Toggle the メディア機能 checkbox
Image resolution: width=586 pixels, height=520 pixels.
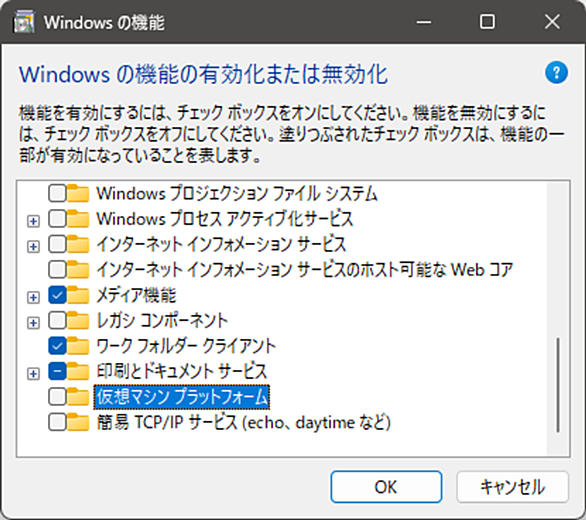coord(57,295)
